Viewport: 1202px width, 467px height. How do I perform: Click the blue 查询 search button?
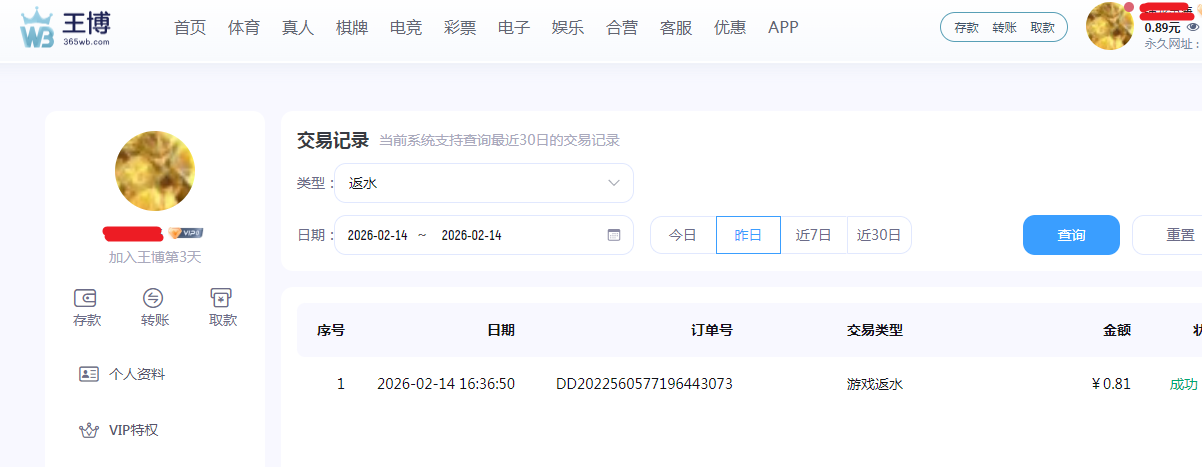1071,235
